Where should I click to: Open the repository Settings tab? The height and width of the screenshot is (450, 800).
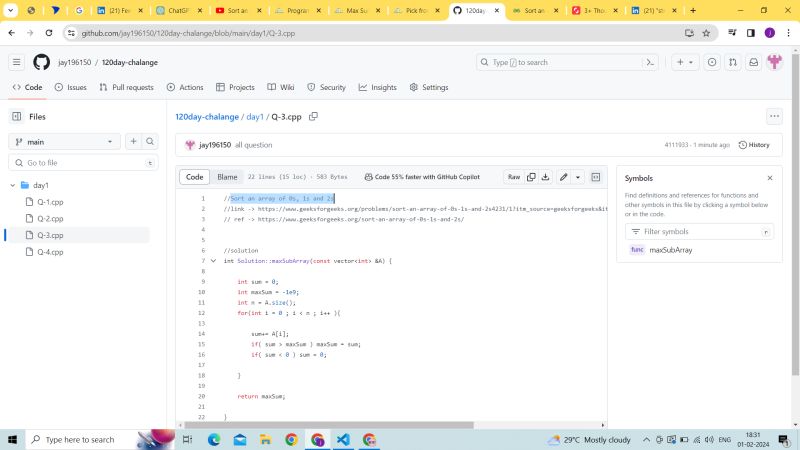(429, 87)
